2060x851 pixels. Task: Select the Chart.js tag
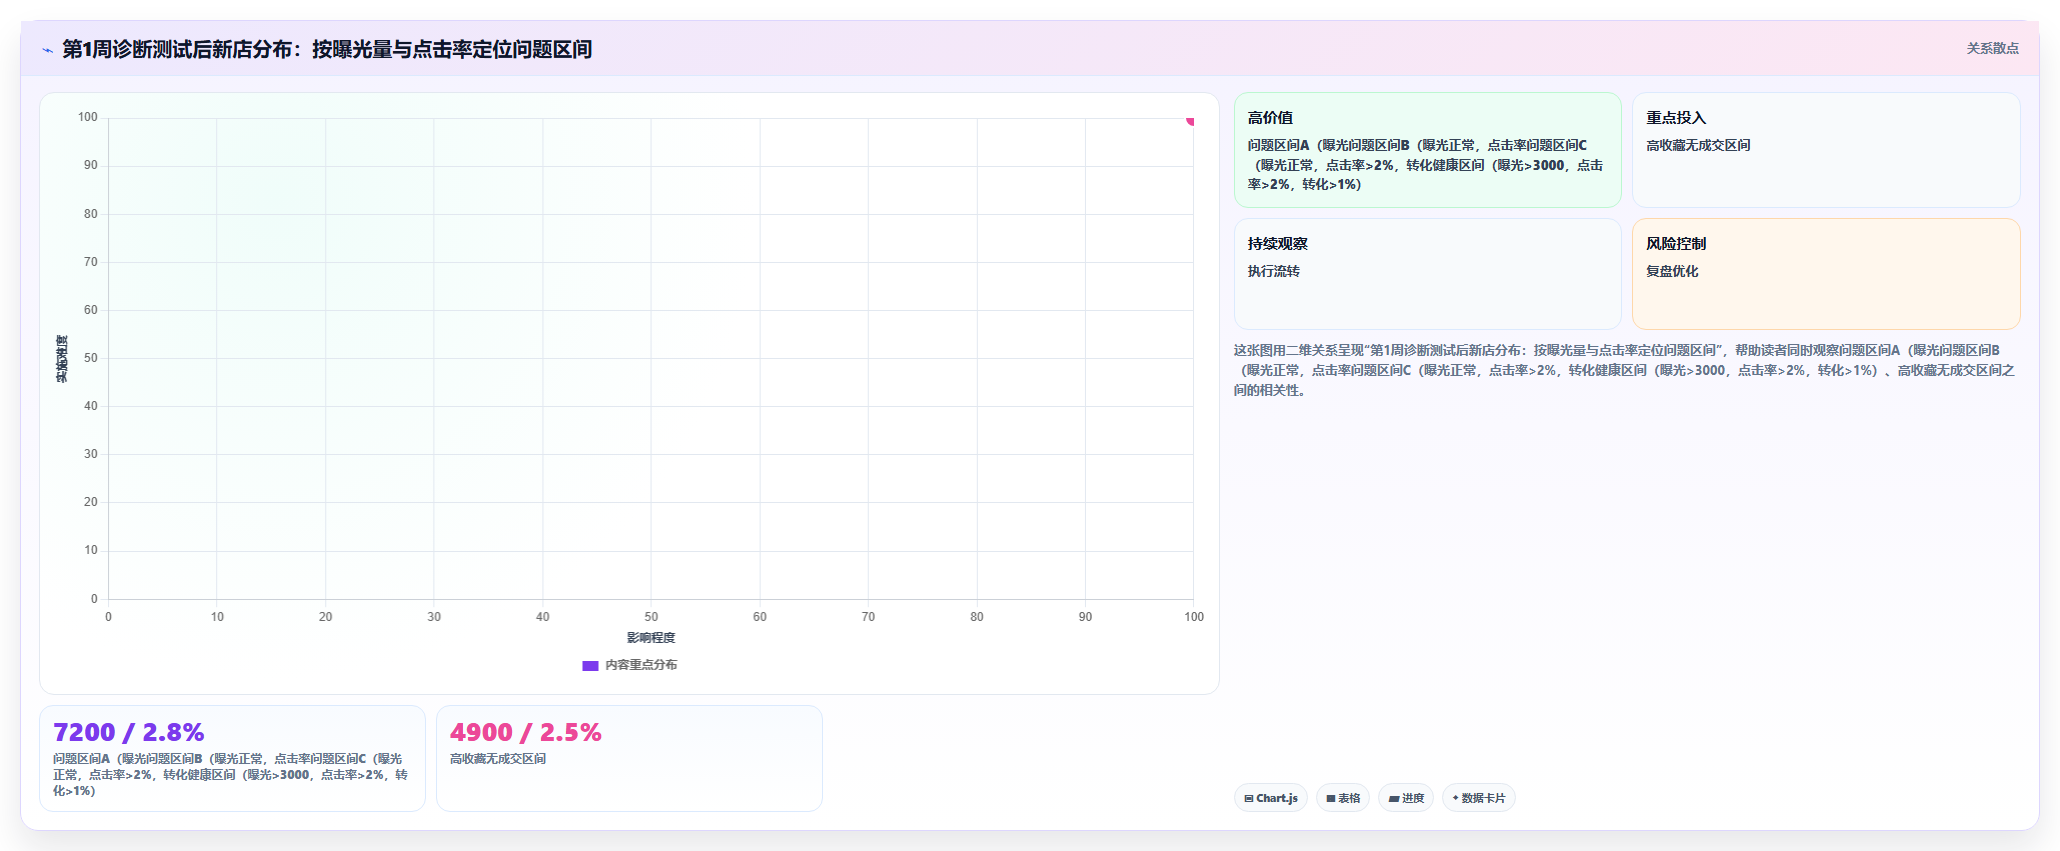point(1271,798)
